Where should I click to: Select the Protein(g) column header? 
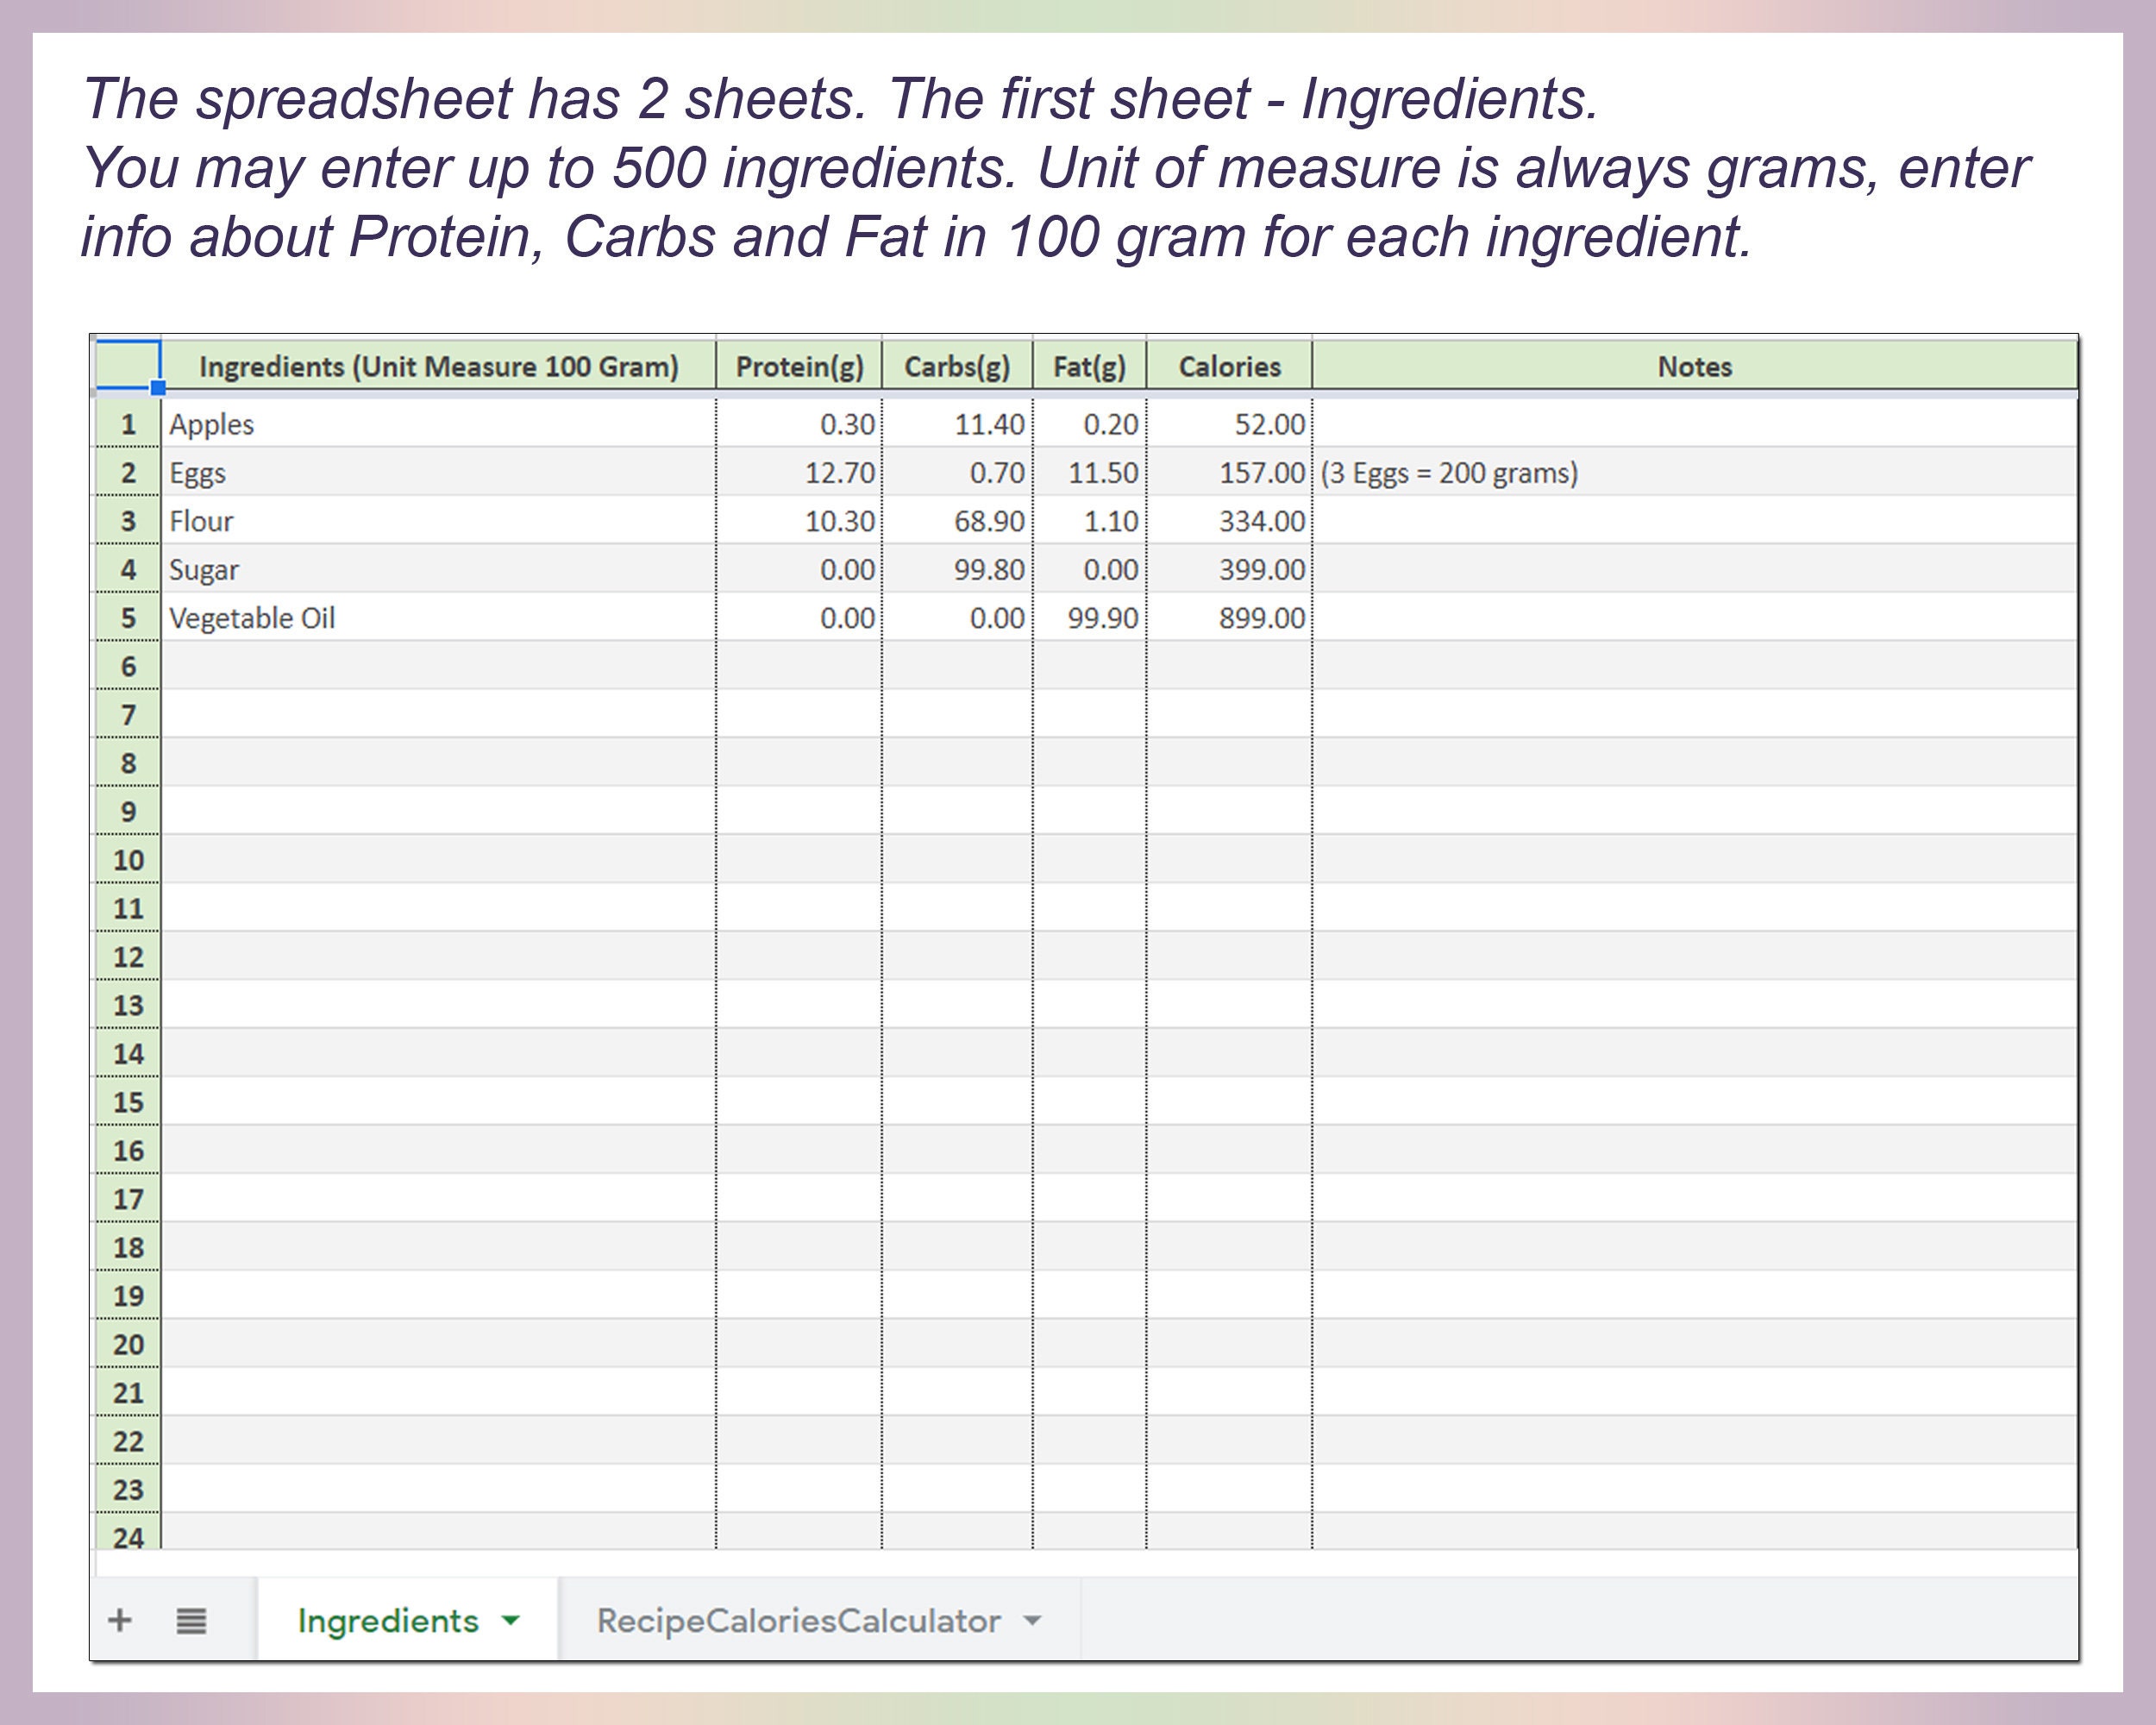(x=800, y=366)
